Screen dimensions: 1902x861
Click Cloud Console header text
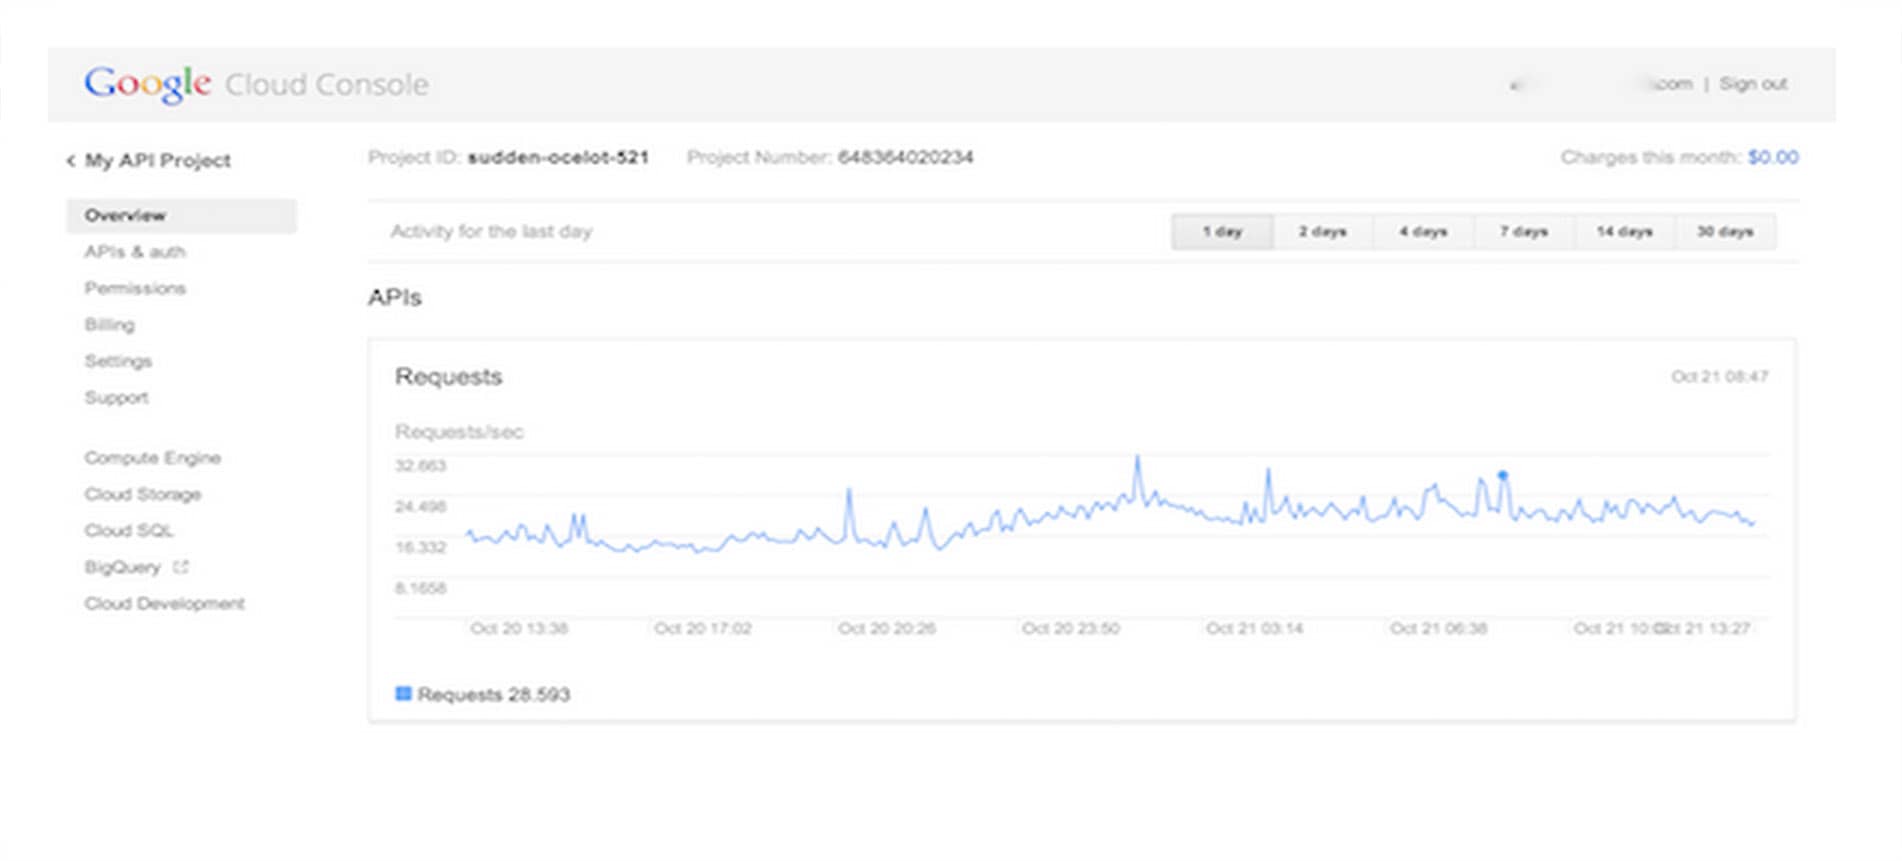pyautogui.click(x=327, y=85)
